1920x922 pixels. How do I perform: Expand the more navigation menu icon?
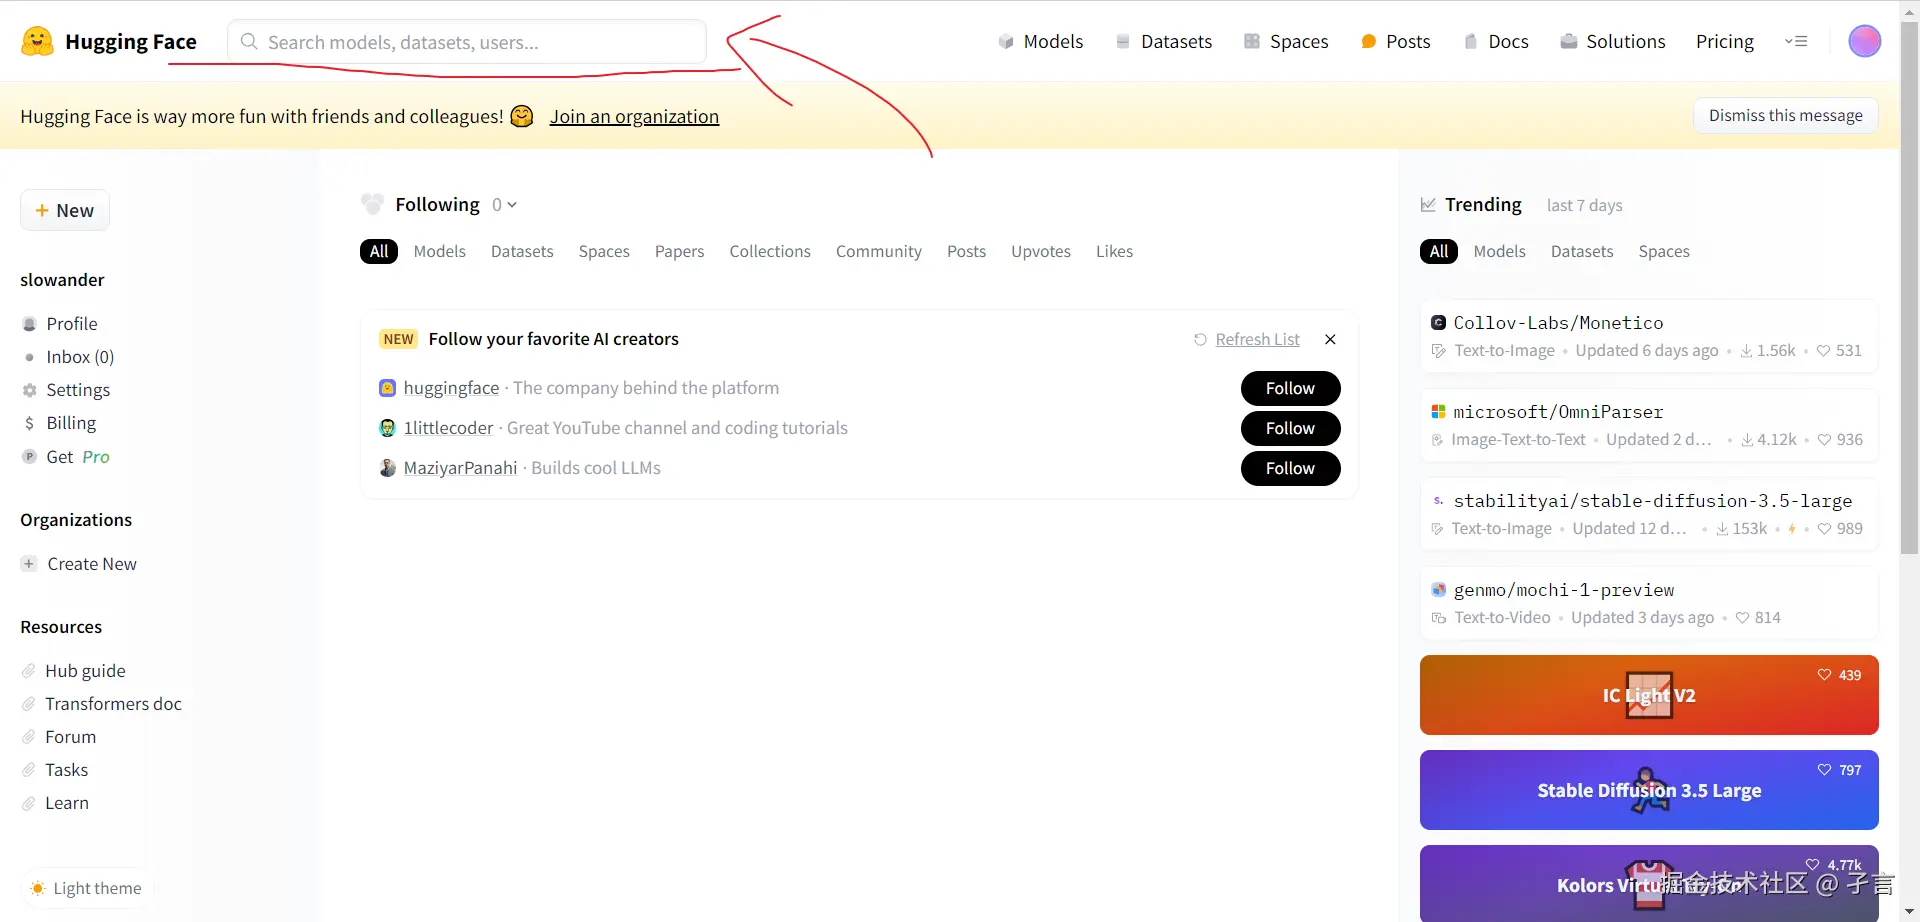[x=1796, y=41]
